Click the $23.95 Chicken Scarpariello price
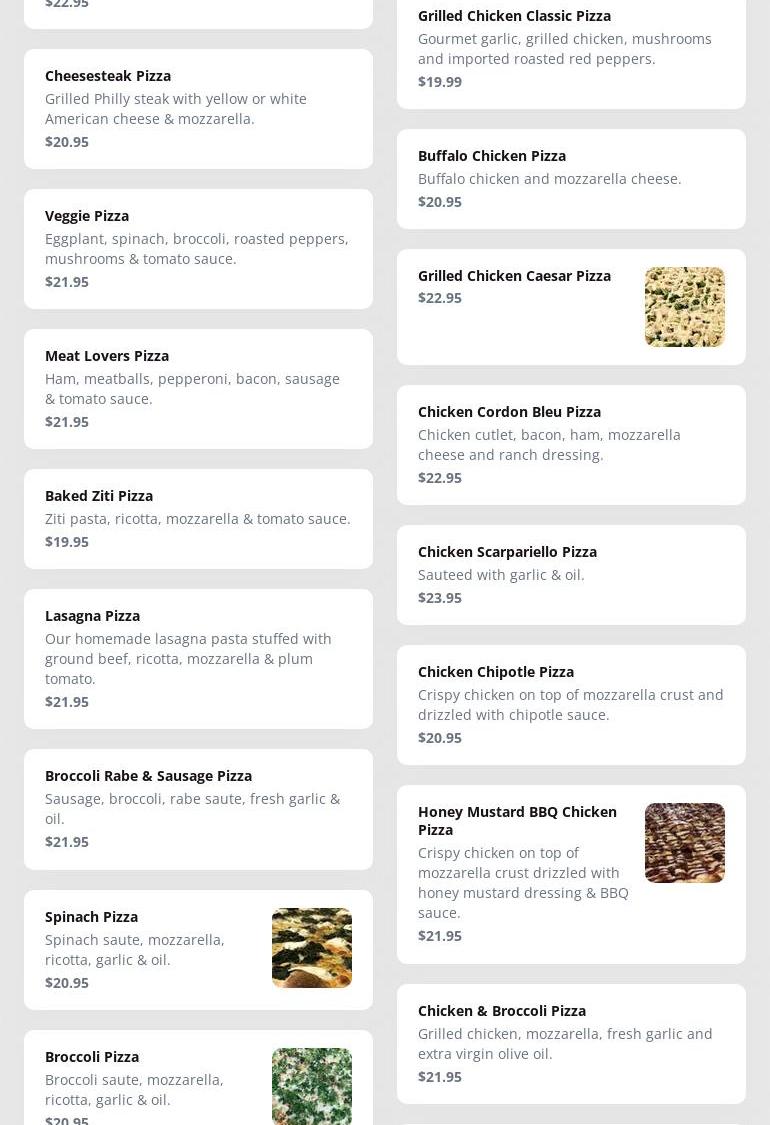 click(x=440, y=598)
